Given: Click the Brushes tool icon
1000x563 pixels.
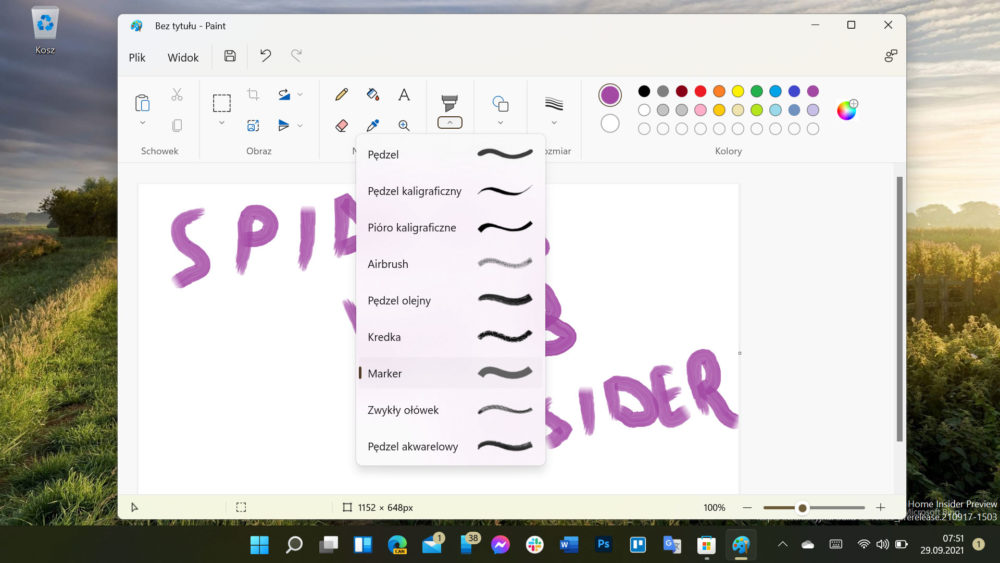Looking at the screenshot, I should coord(450,103).
